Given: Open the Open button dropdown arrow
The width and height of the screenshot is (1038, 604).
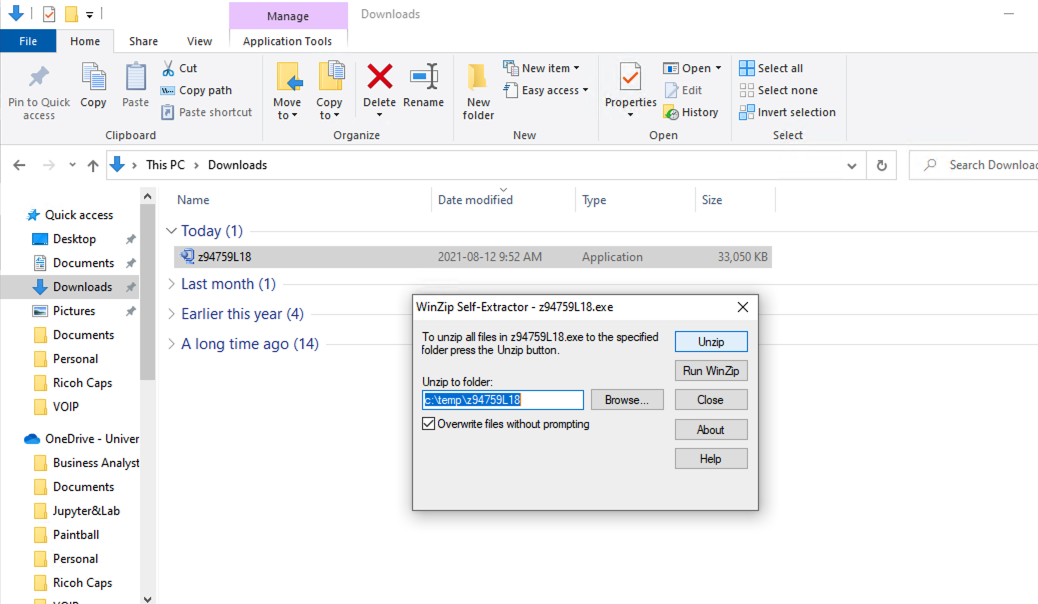Looking at the screenshot, I should tap(718, 68).
